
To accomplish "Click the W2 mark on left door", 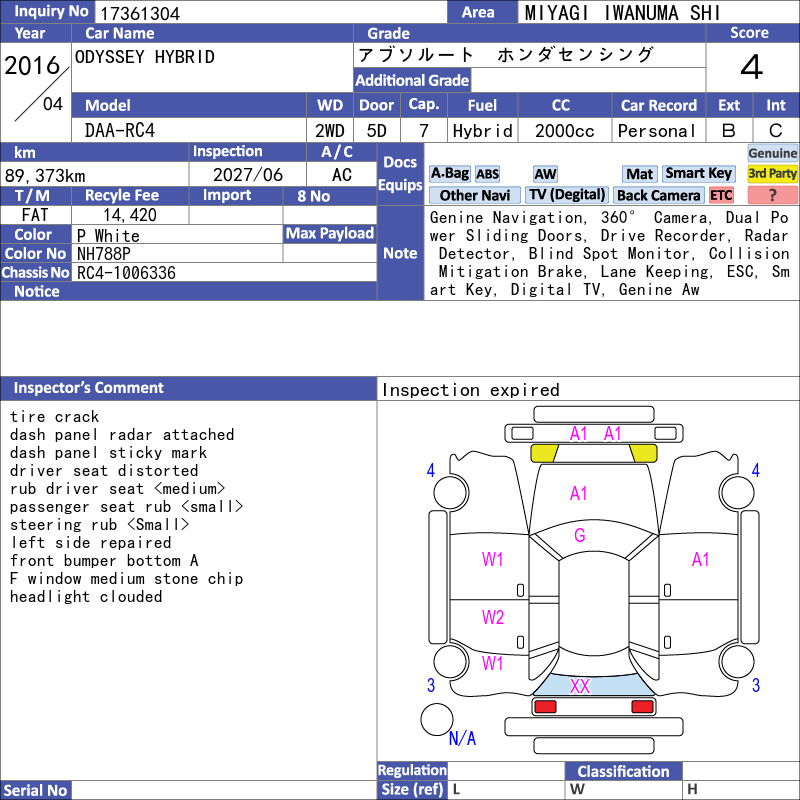I will pos(493,617).
